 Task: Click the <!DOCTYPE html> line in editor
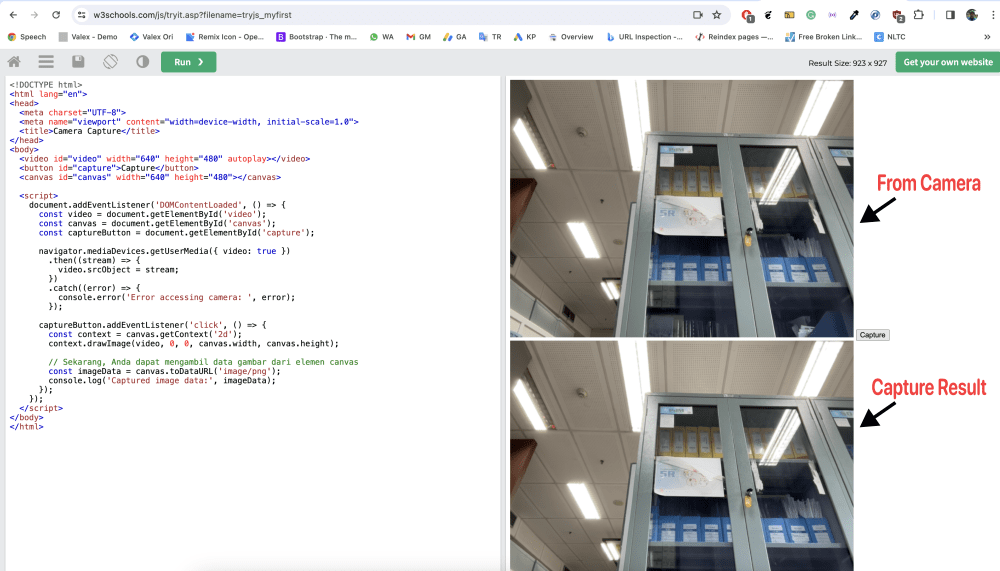click(x=46, y=84)
